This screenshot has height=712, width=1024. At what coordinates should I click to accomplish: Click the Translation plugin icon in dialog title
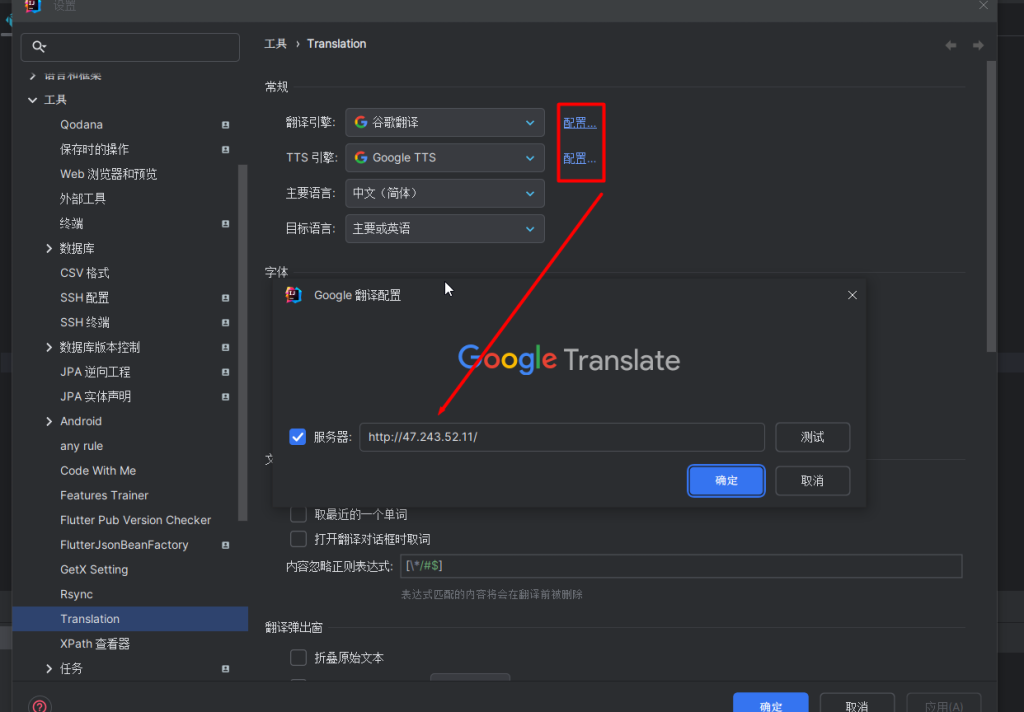[x=292, y=295]
